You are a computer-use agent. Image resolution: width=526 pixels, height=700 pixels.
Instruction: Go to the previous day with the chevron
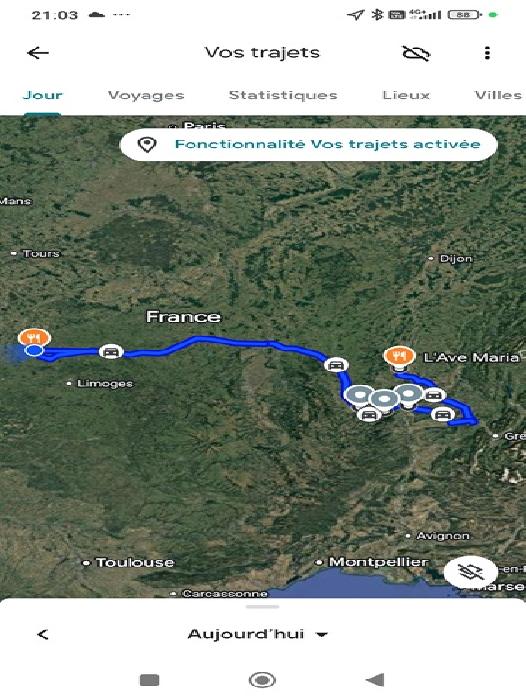[43, 634]
